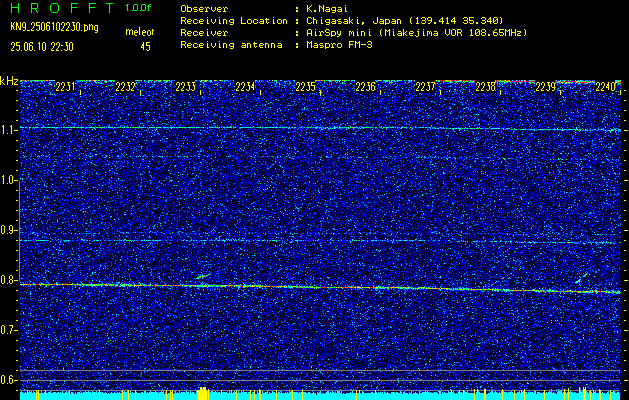Image resolution: width=629 pixels, height=400 pixels.
Task: Click the meteor echo near 2233
Action: 203,276
